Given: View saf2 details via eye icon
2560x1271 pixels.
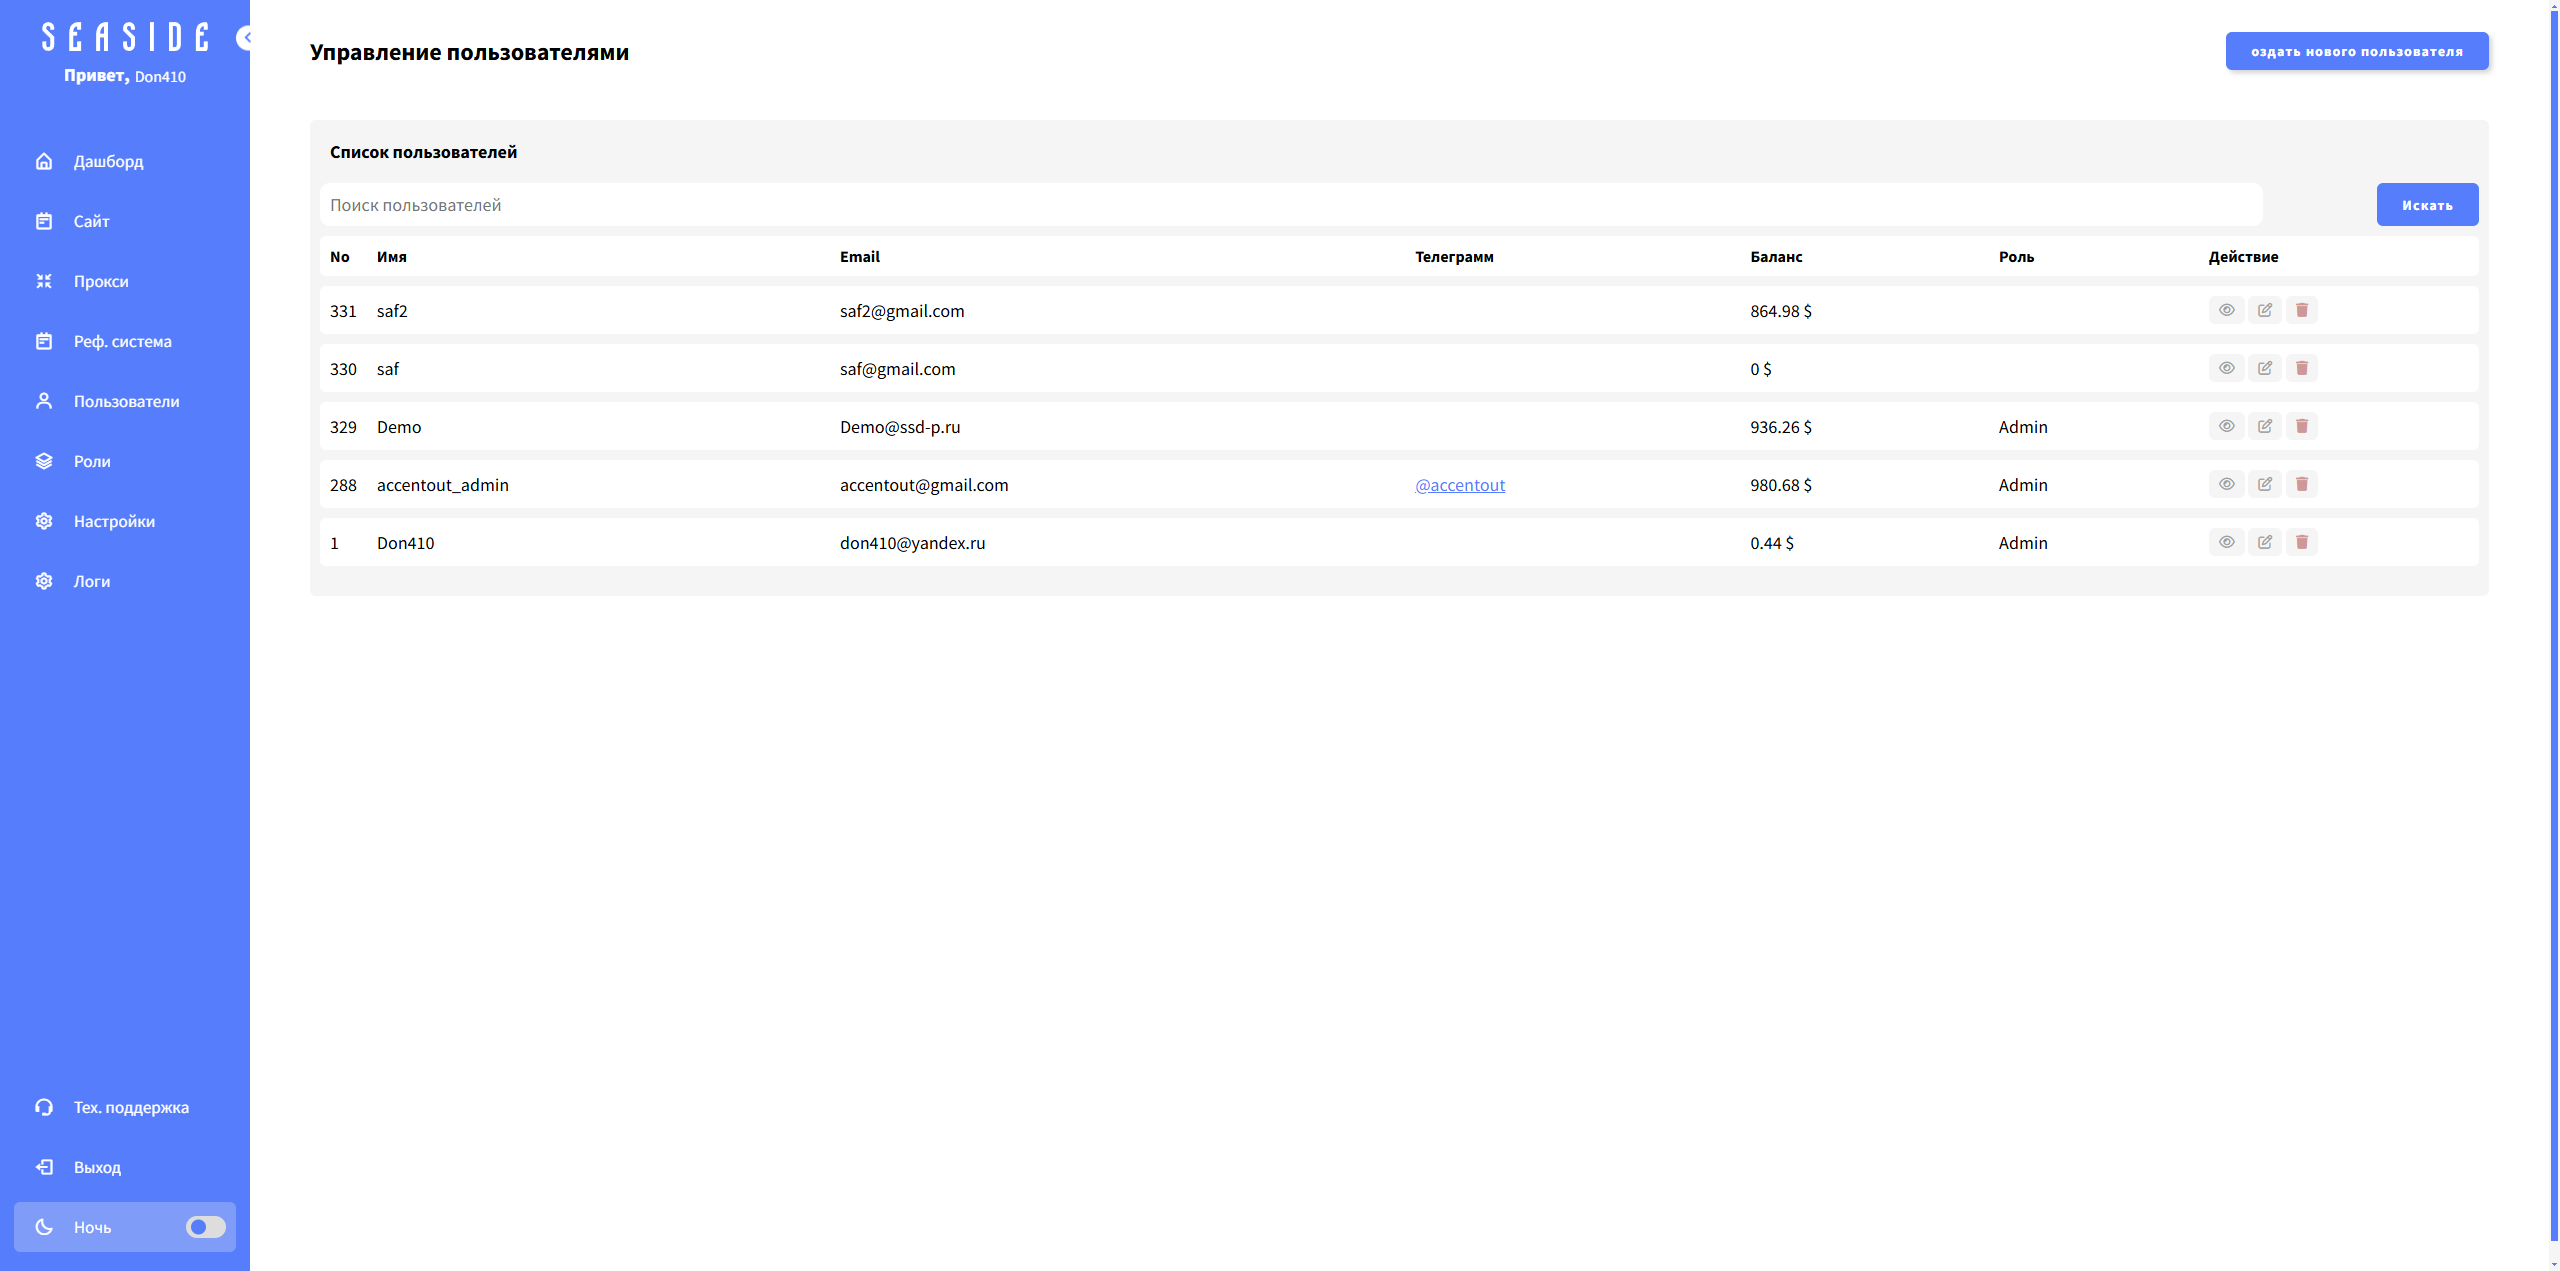Looking at the screenshot, I should [x=2226, y=310].
